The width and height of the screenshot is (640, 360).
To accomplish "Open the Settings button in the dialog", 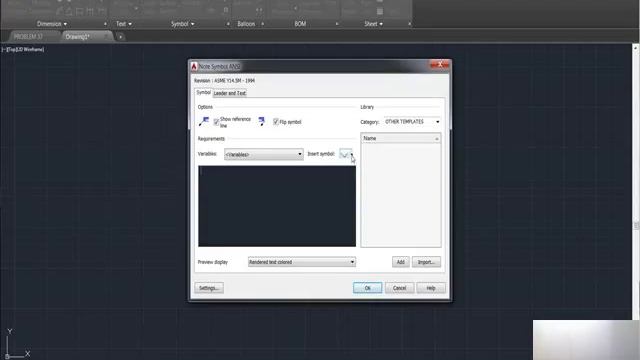I will point(209,288).
